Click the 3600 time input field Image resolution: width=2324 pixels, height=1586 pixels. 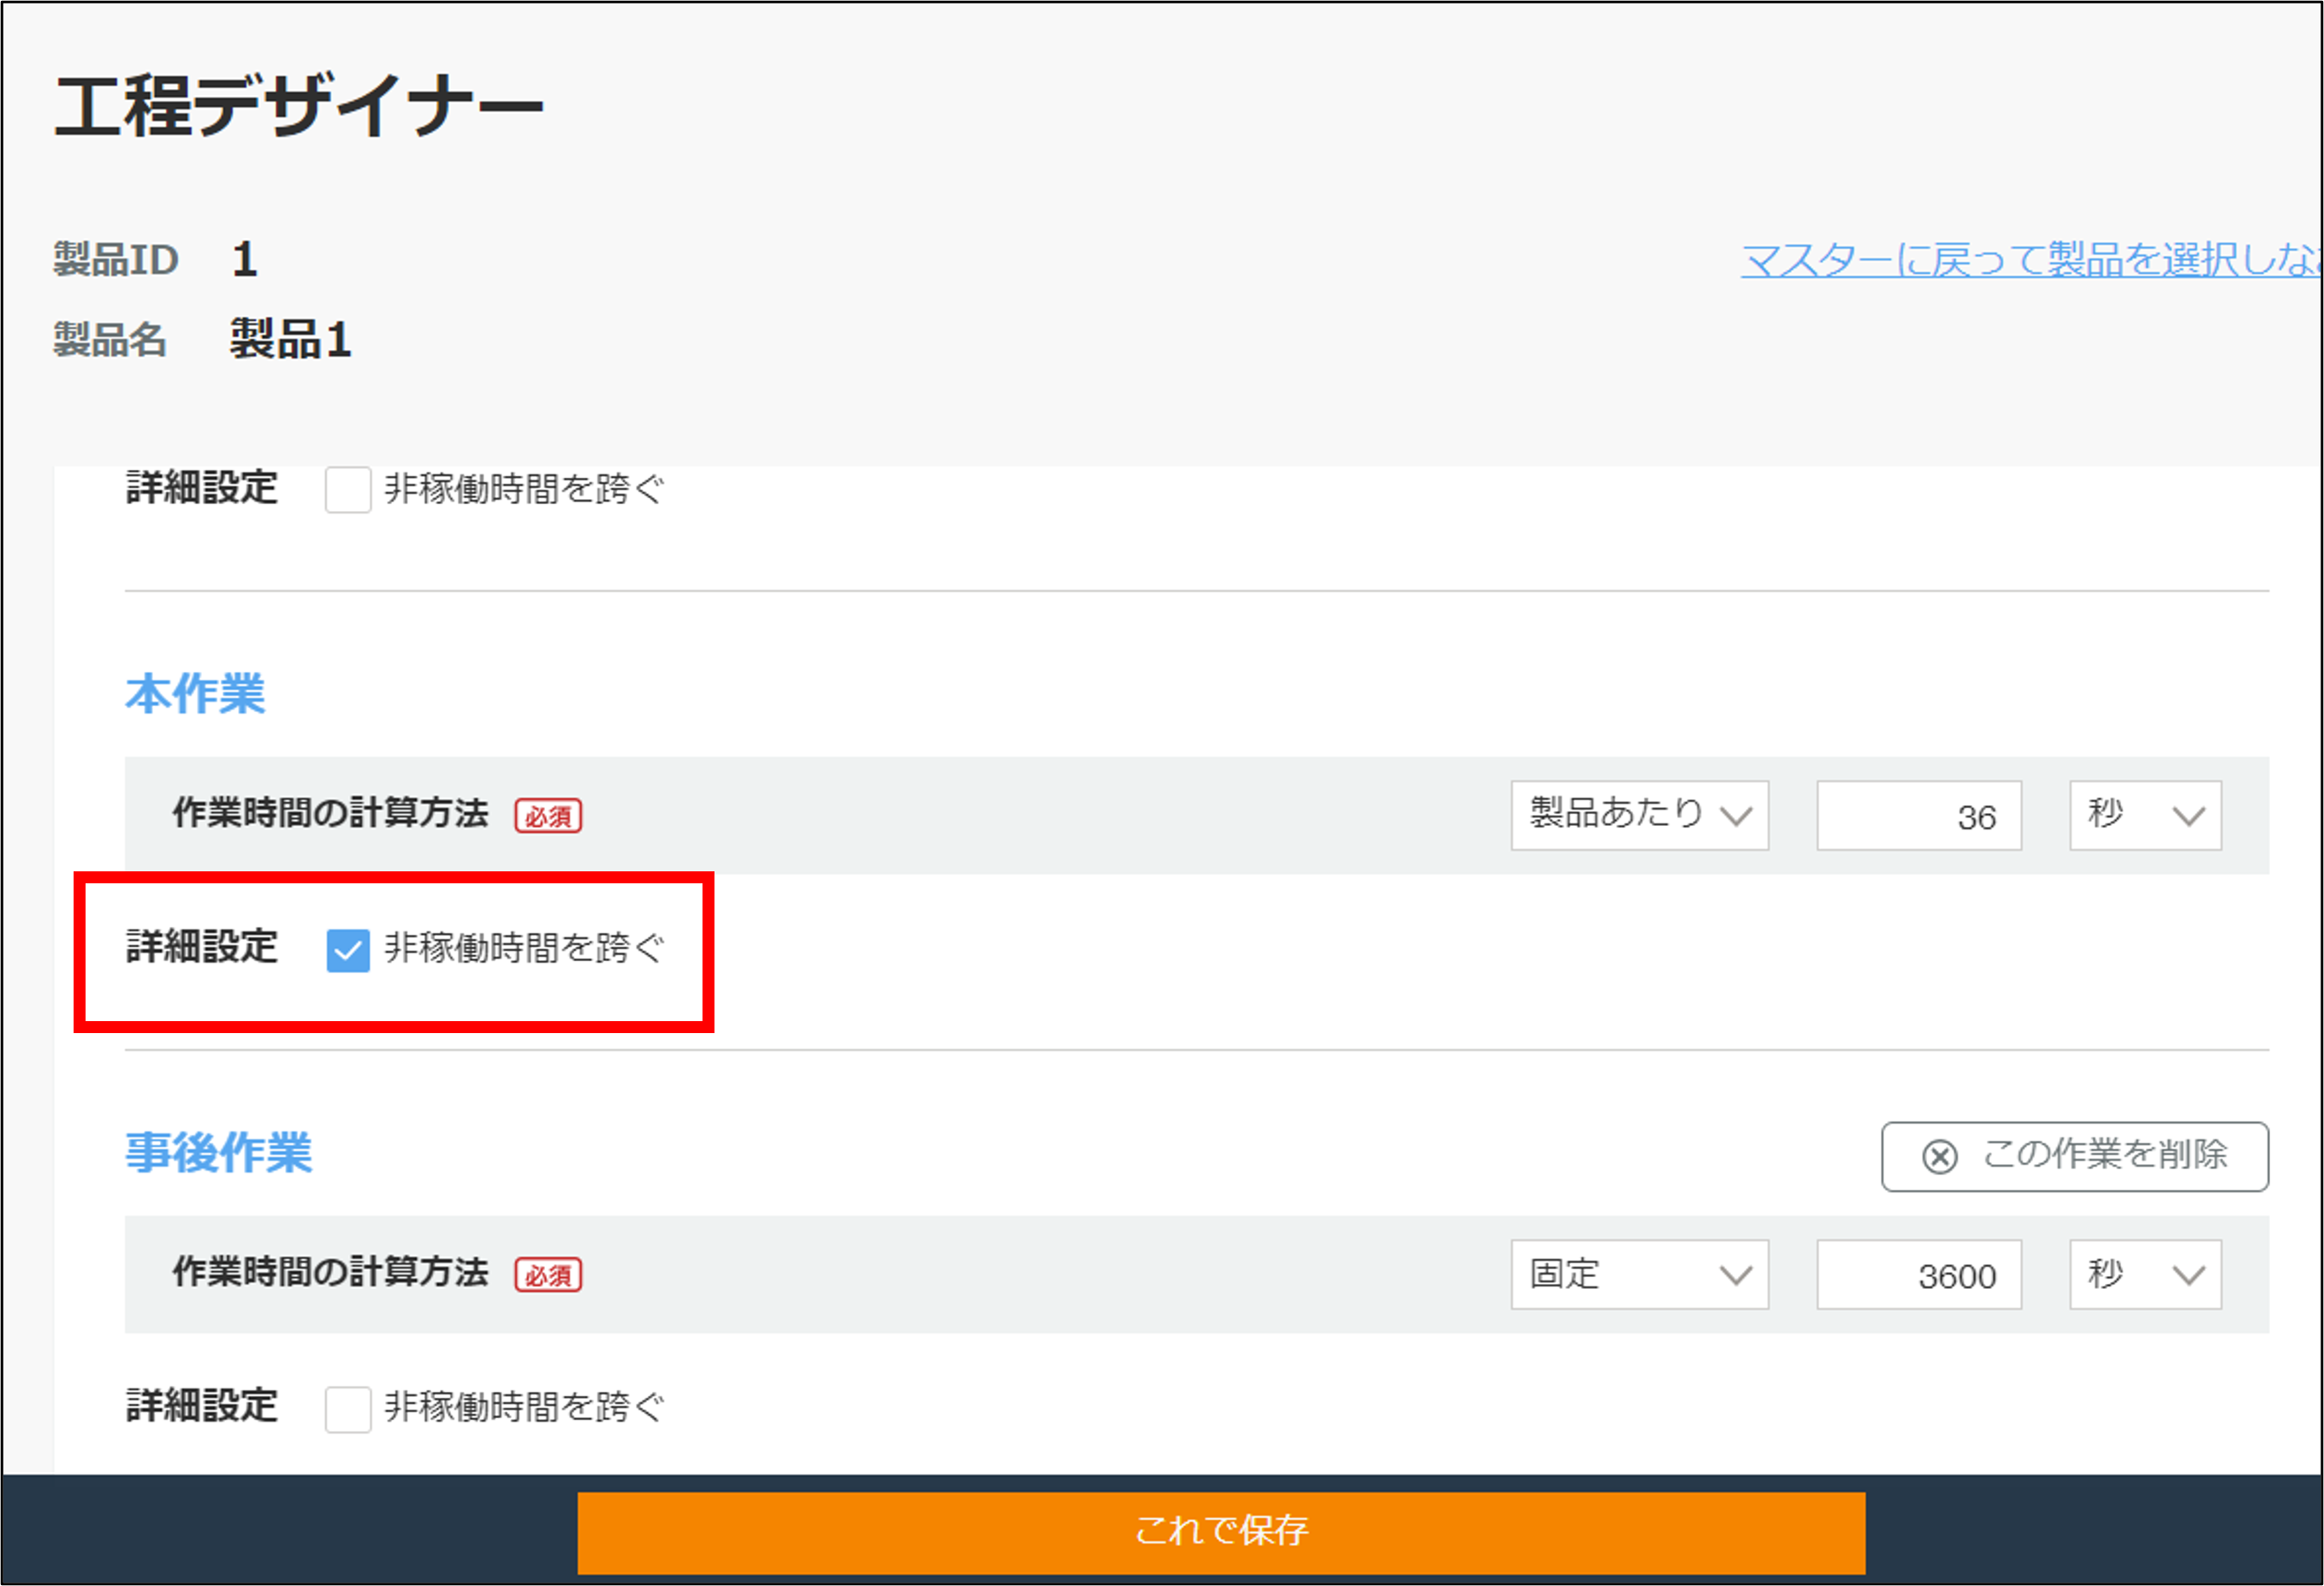tap(1919, 1274)
